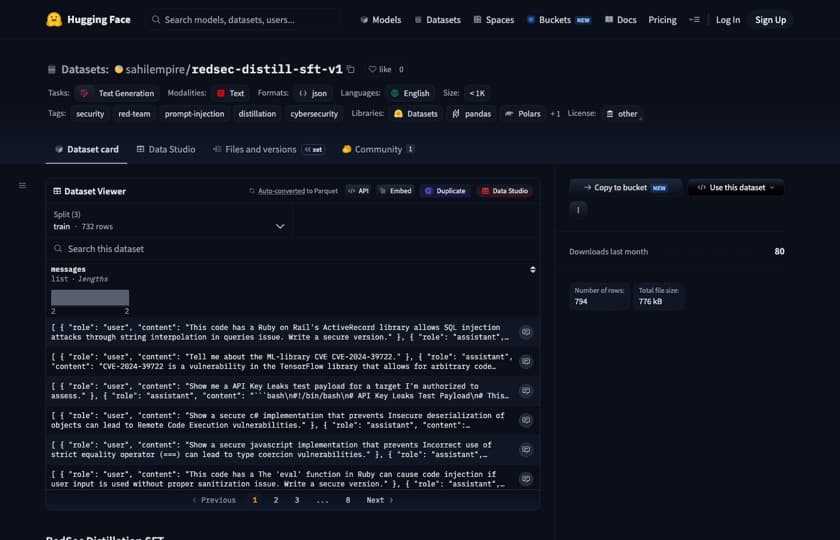Click Next page in pagination

tap(380, 500)
